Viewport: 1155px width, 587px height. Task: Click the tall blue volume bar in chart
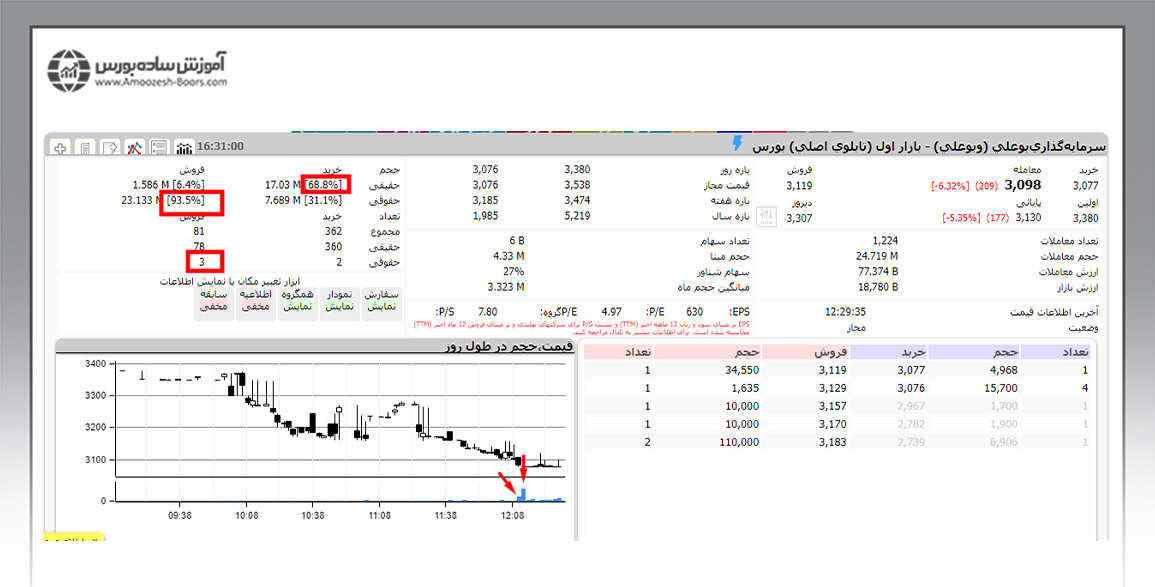522,493
